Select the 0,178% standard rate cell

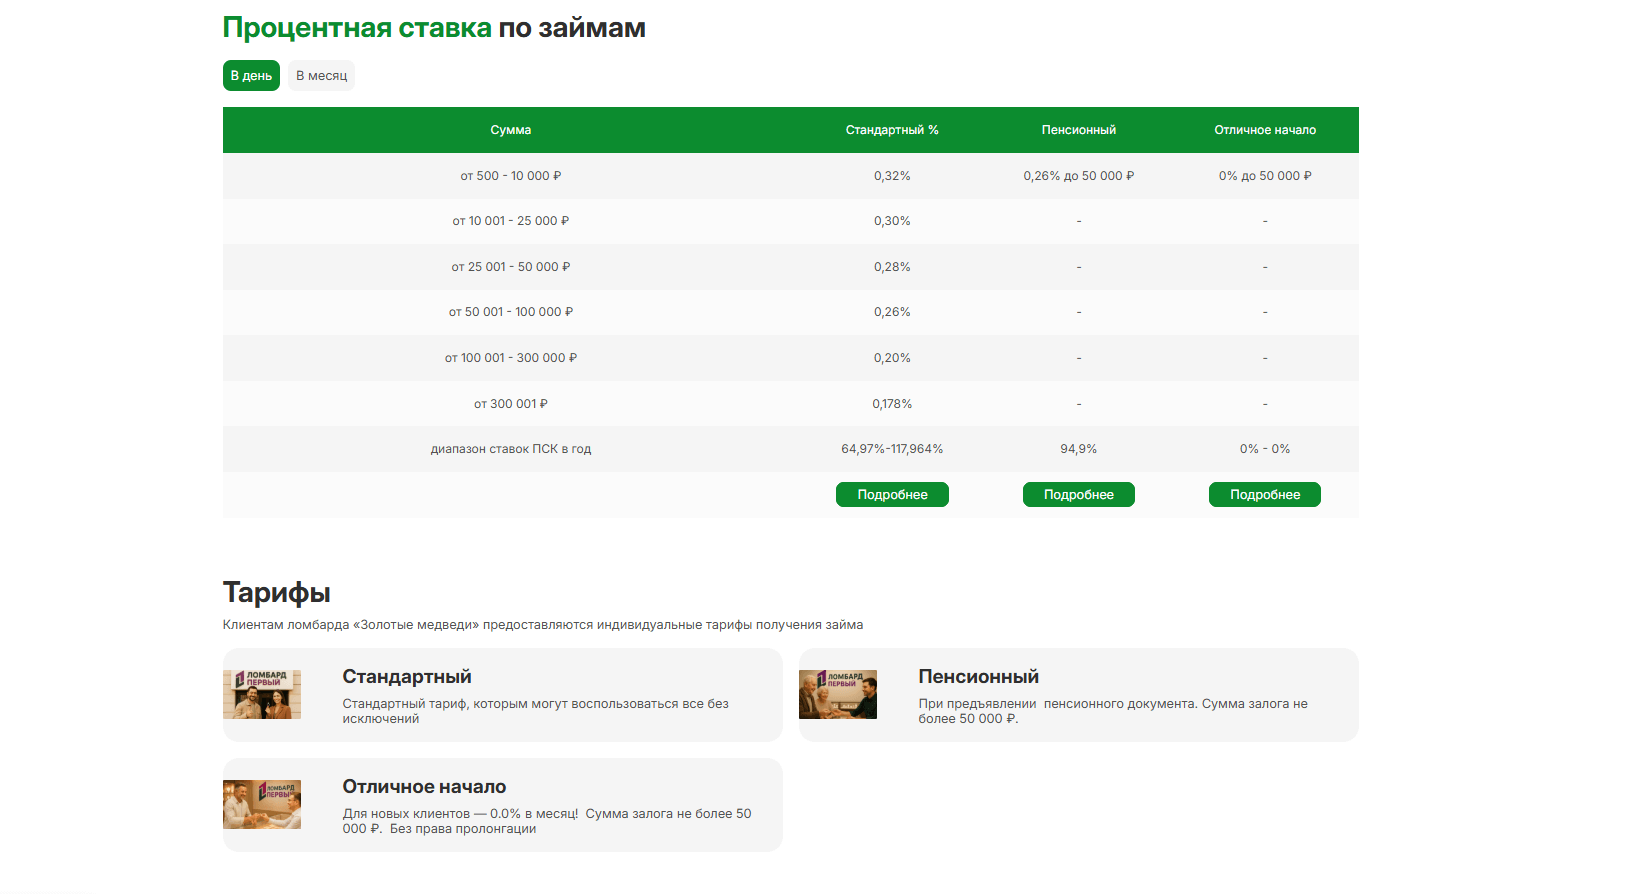point(892,404)
